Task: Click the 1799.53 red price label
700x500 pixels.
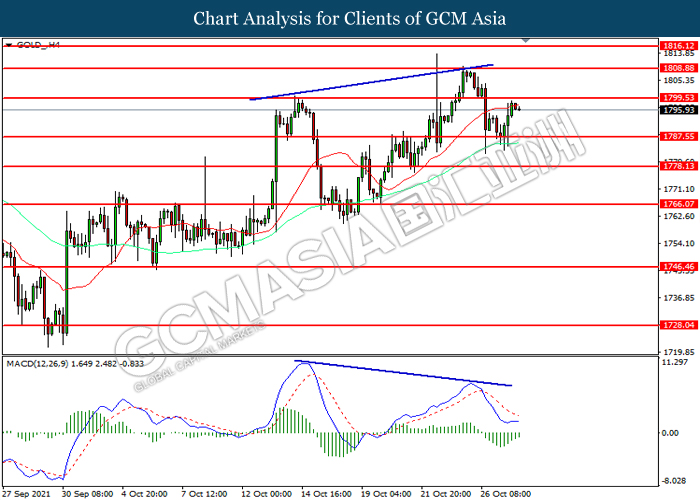Action: coord(679,98)
